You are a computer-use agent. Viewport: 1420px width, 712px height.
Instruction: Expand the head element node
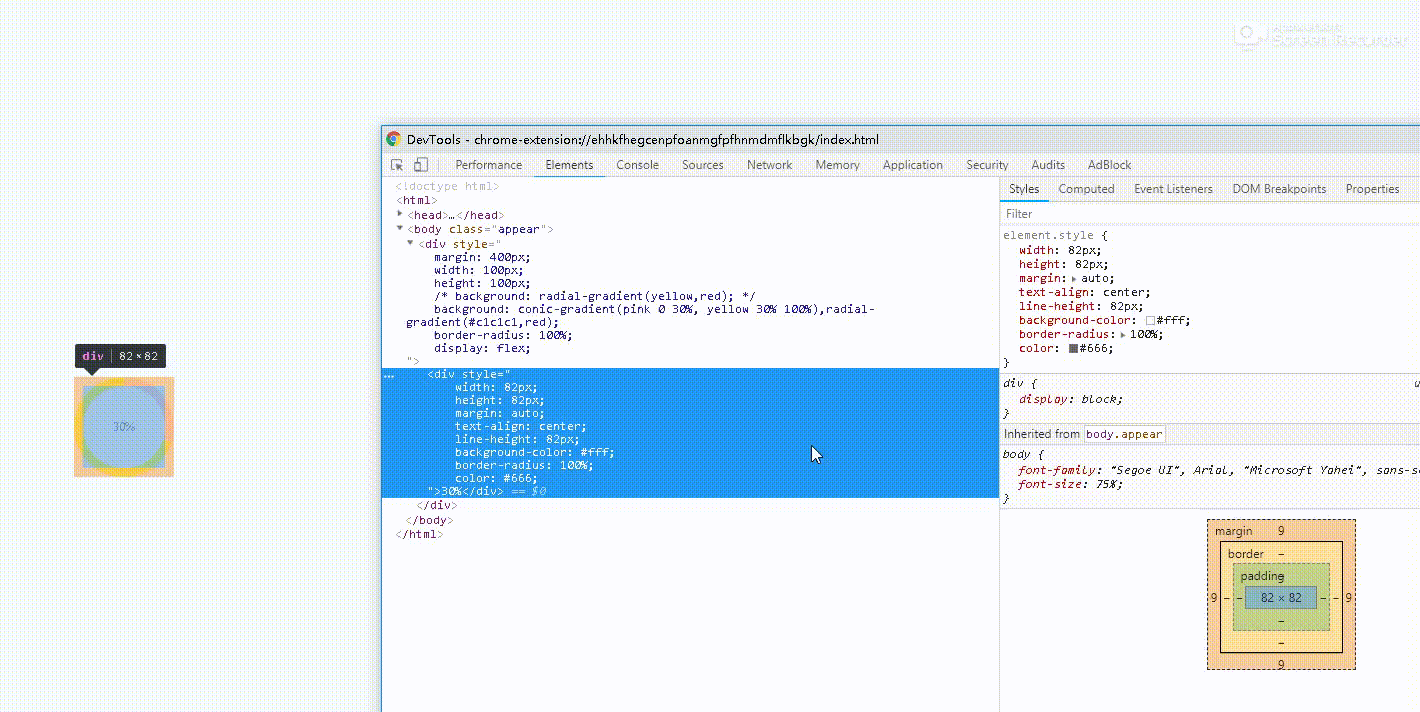[x=401, y=214]
